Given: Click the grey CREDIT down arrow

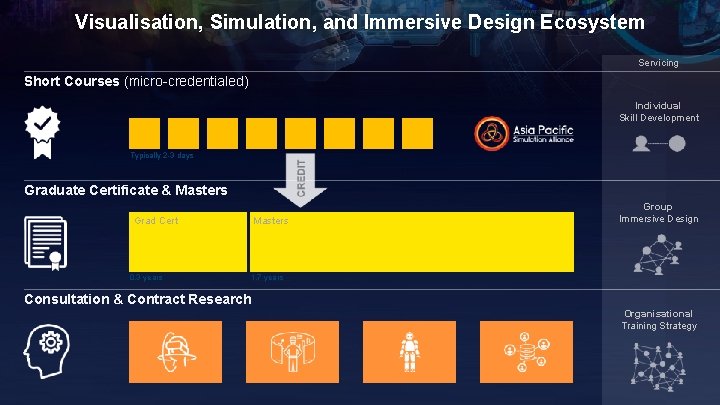Looking at the screenshot, I should pos(300,180).
